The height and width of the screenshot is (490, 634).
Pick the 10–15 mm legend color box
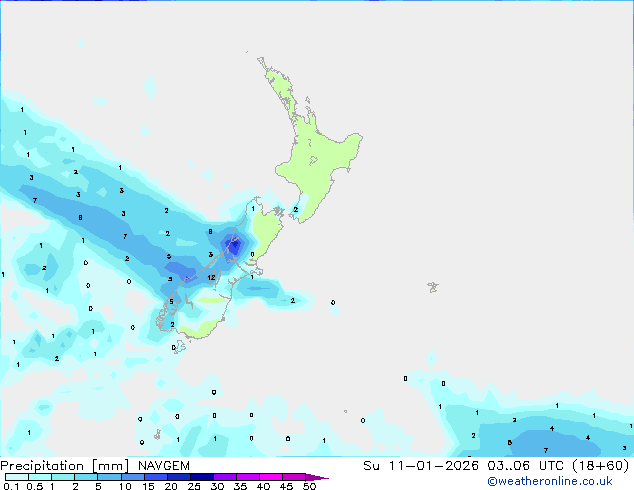click(x=133, y=477)
